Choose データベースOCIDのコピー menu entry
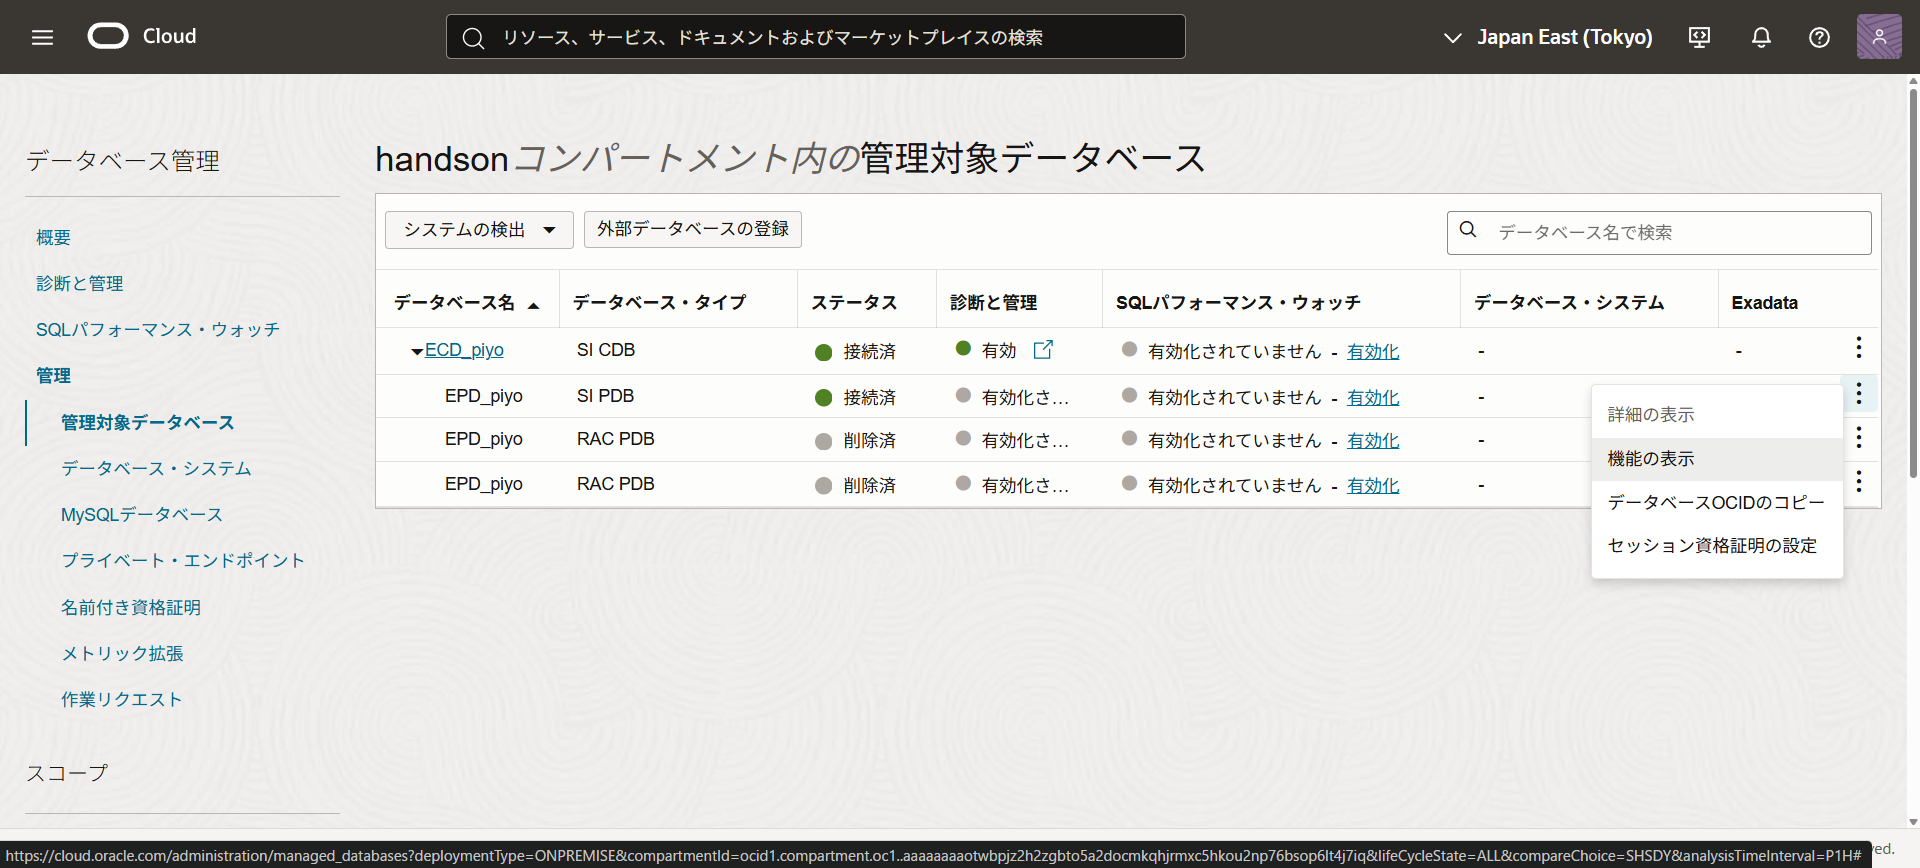 coord(1717,502)
